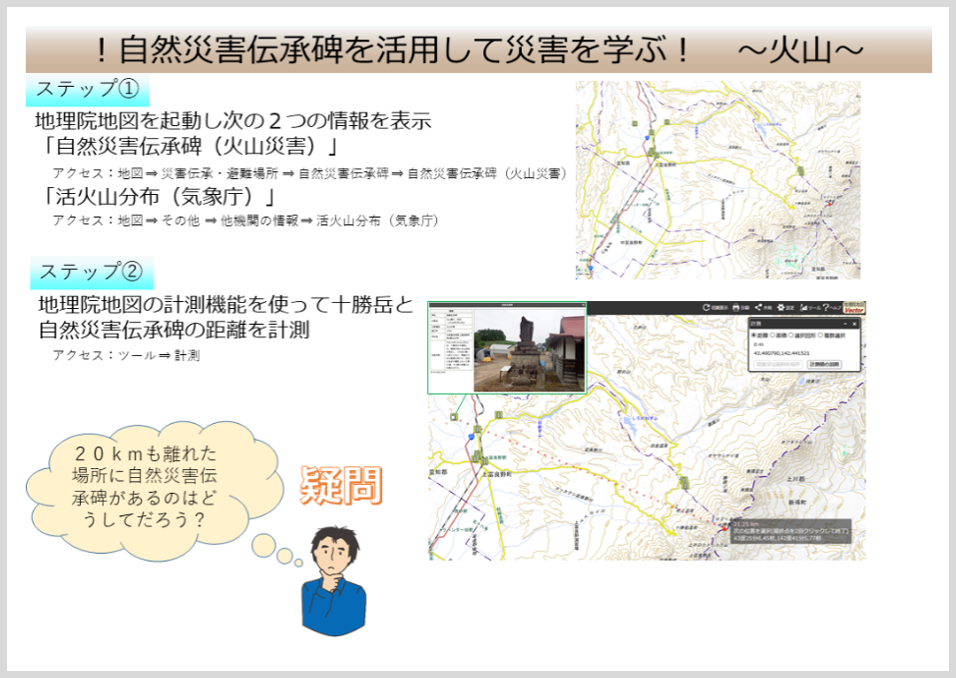
Task: Click the 「活火山分布（気象庁）」 text
Action: [x=160, y=196]
